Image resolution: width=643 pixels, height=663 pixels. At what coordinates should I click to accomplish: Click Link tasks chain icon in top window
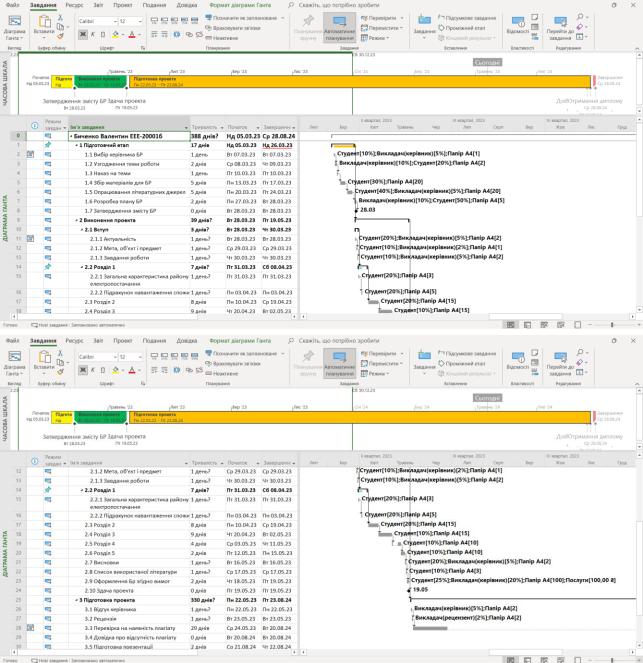[189, 34]
